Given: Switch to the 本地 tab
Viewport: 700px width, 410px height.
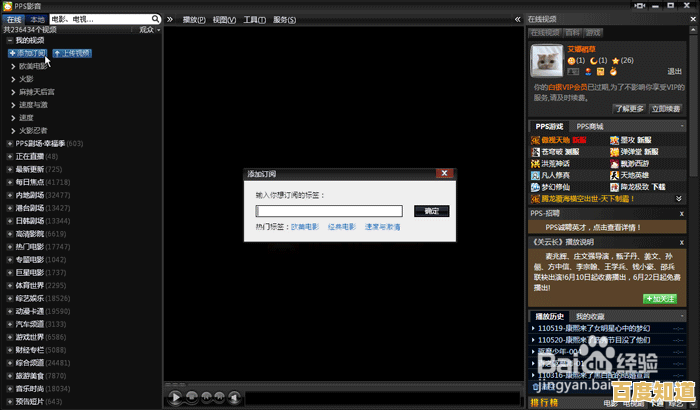Looking at the screenshot, I should point(37,19).
